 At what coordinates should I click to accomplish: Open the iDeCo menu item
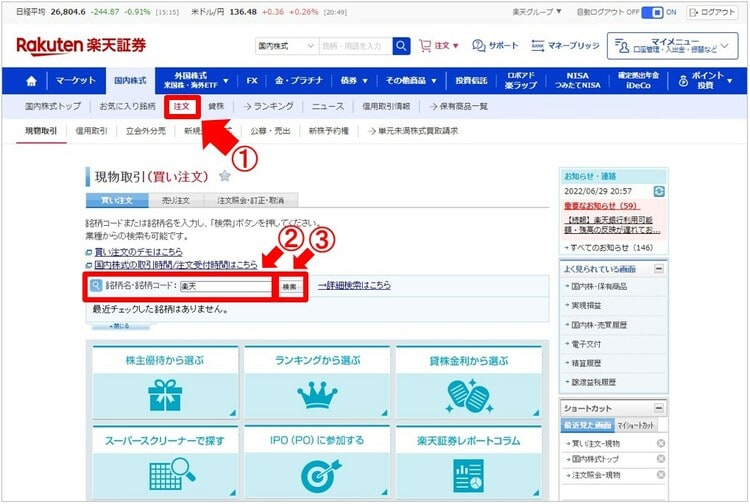[638, 80]
